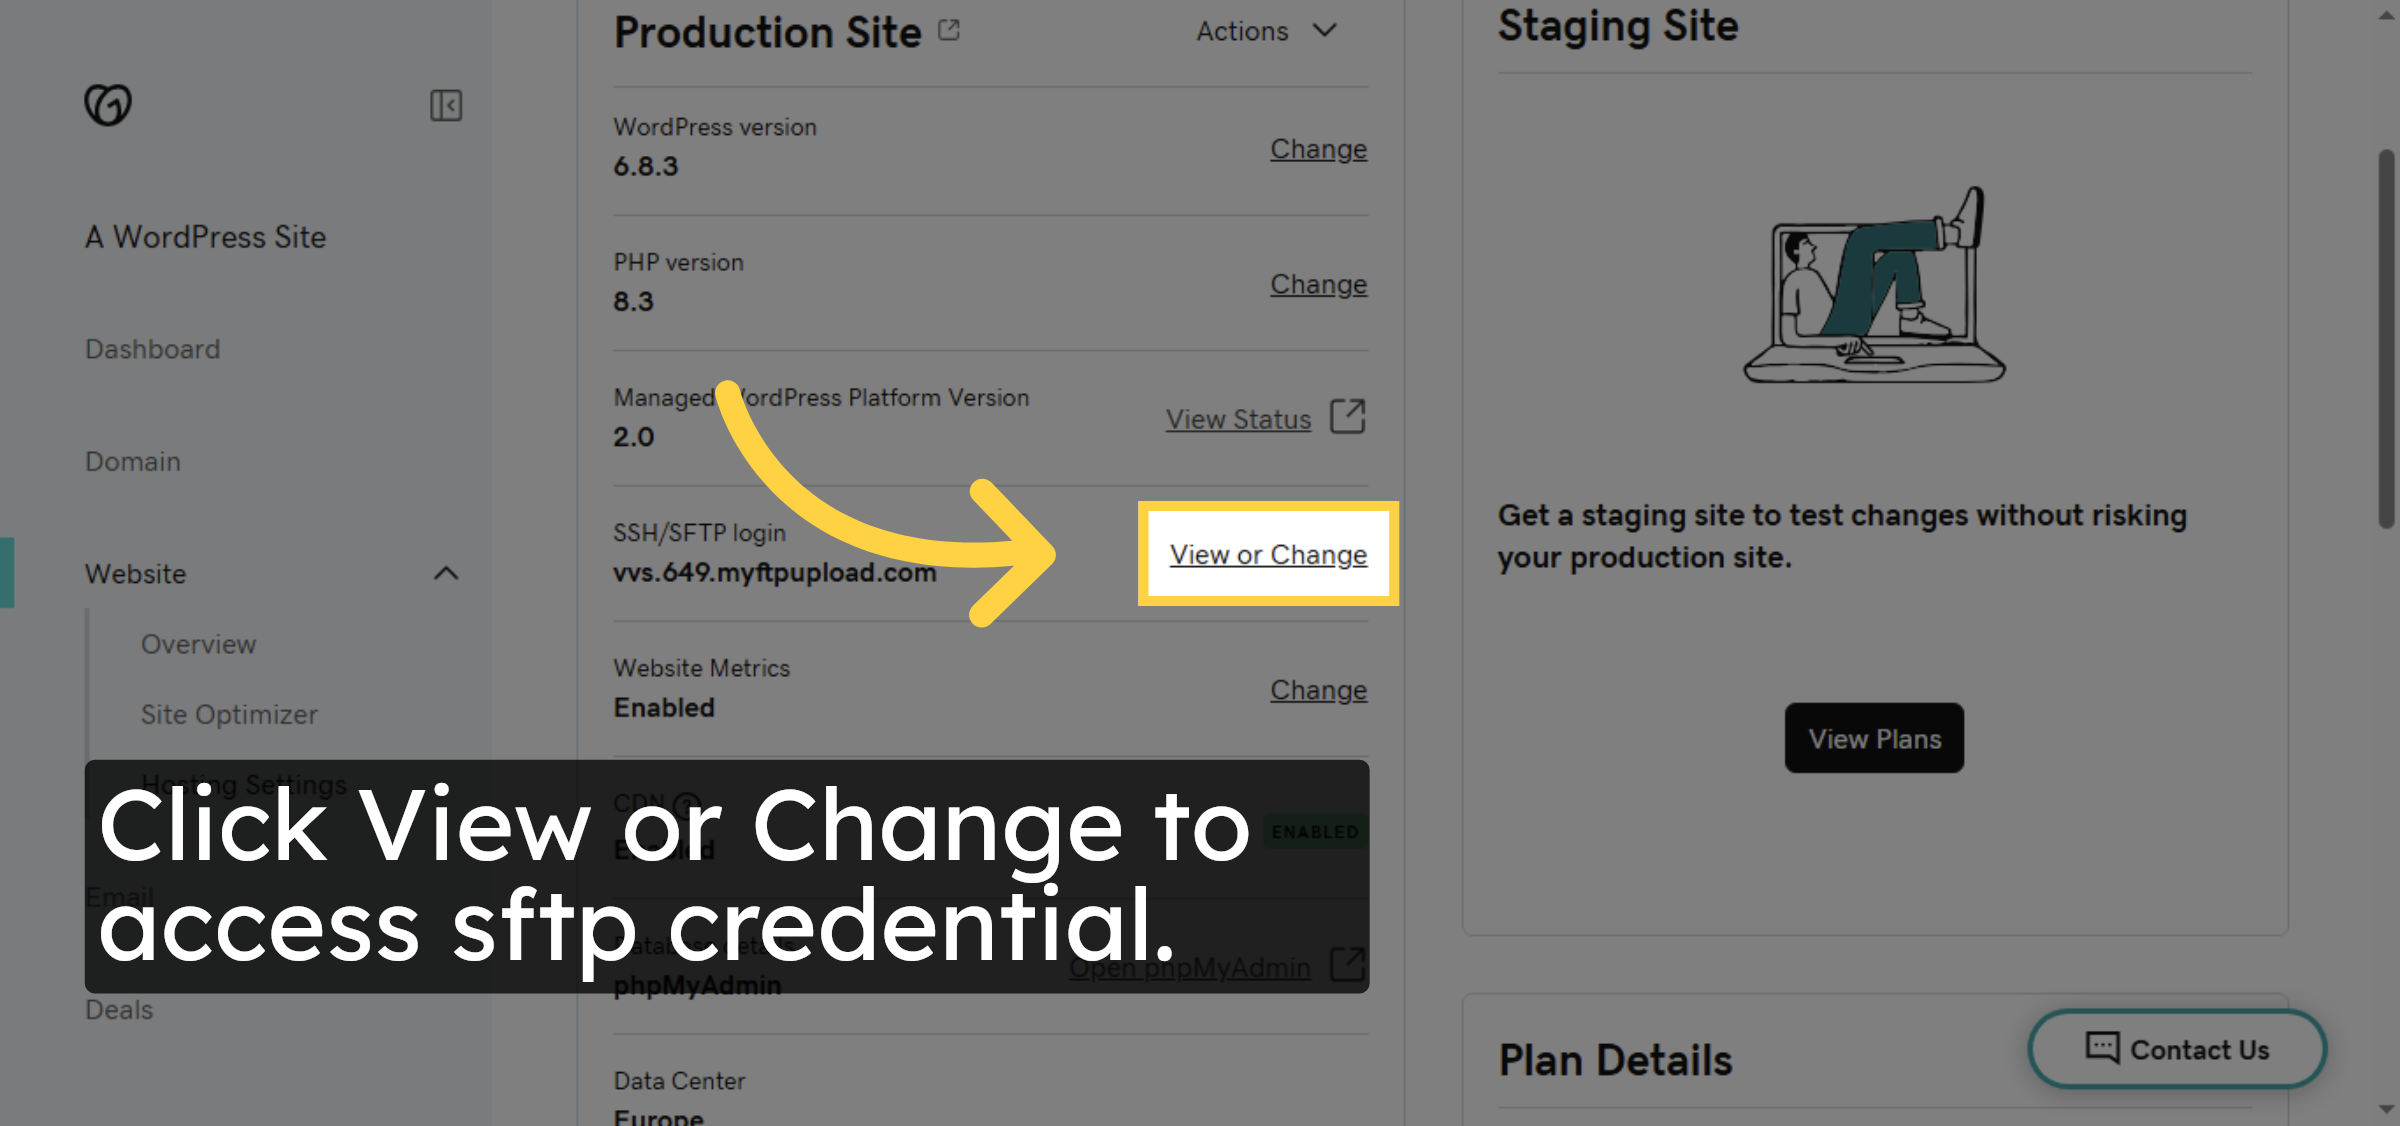Click the chat bubble icon in Contact Us
Viewport: 2400px width, 1126px height.
tap(2101, 1048)
